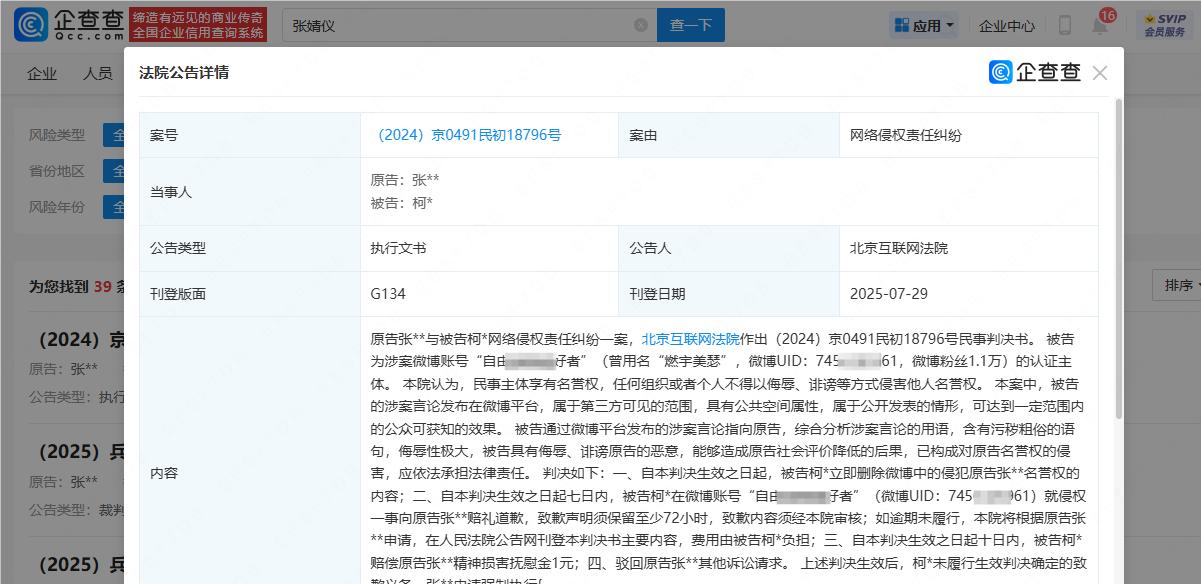Open 北京互联网法院 link in content text
The width and height of the screenshot is (1201, 584).
pos(690,339)
